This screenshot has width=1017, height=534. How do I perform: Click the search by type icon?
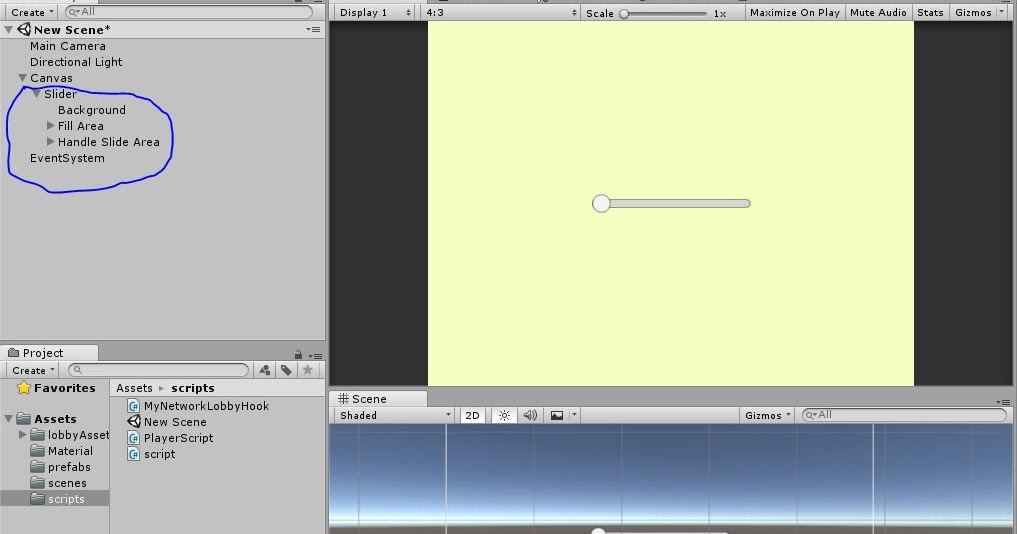point(265,370)
